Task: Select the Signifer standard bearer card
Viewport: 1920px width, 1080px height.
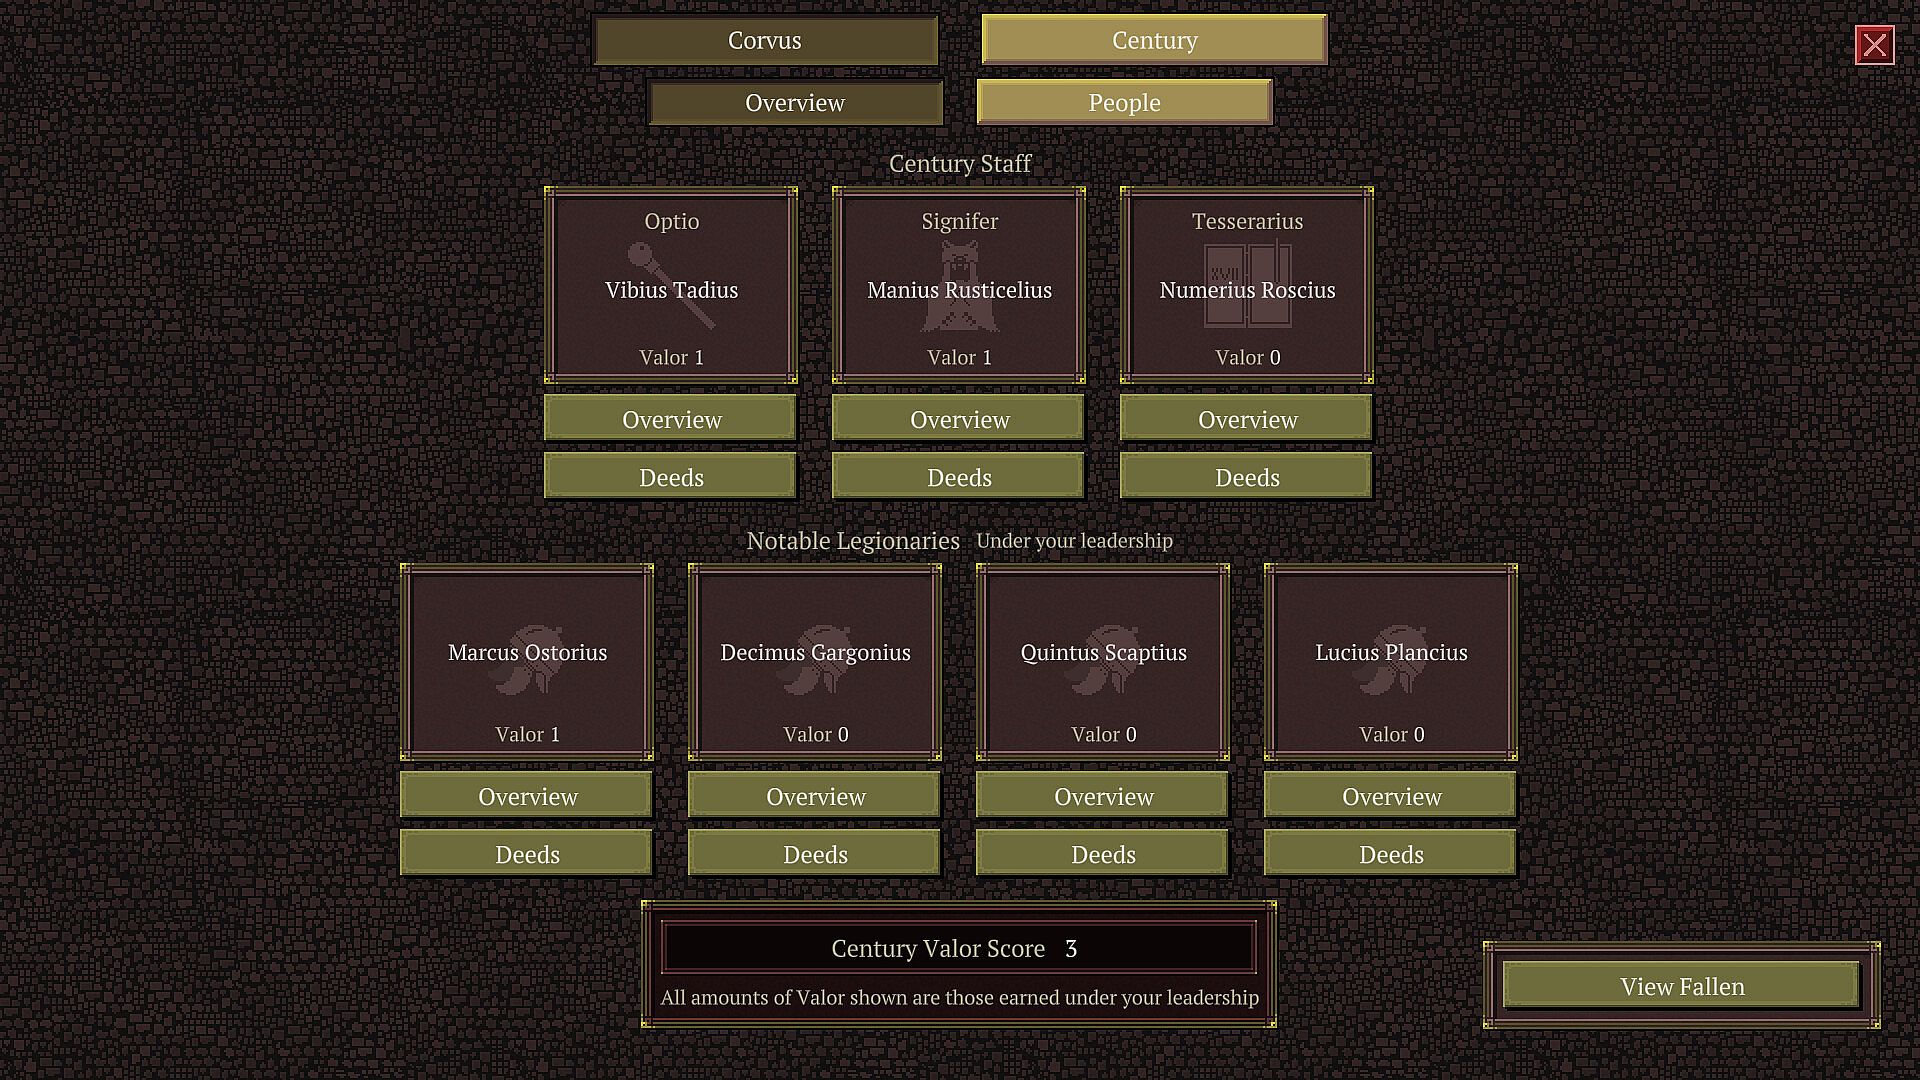Action: pos(959,286)
